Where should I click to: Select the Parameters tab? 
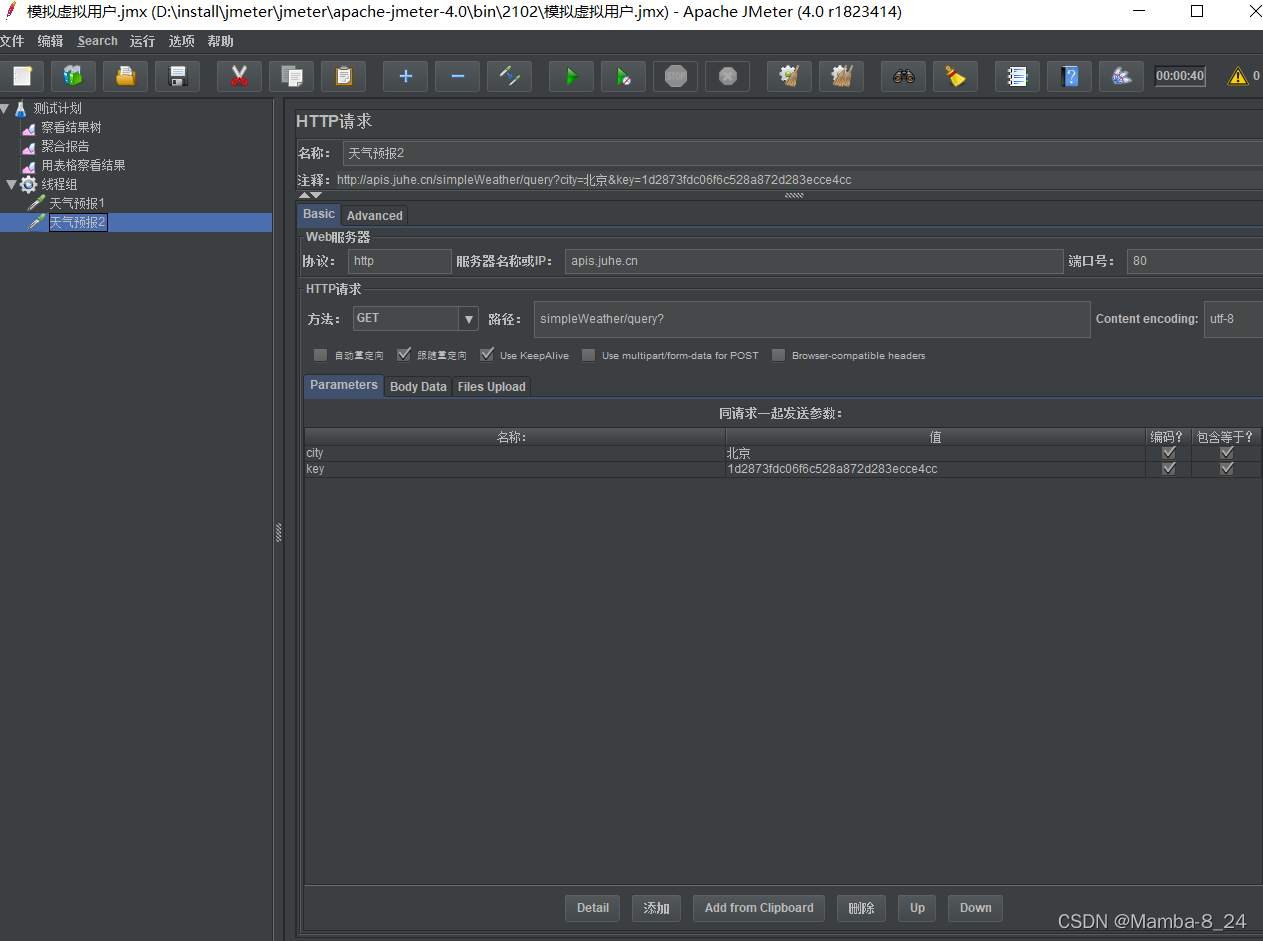click(x=343, y=385)
